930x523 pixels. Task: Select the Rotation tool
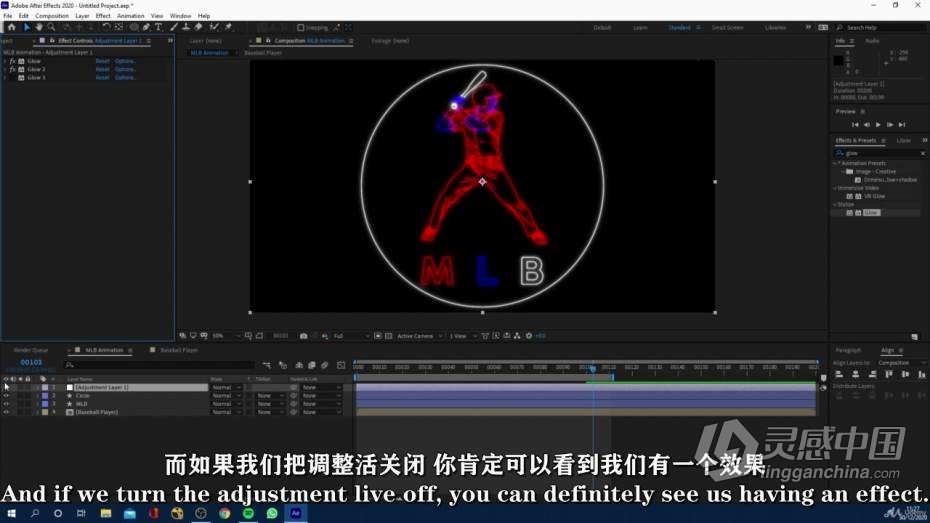(x=106, y=27)
